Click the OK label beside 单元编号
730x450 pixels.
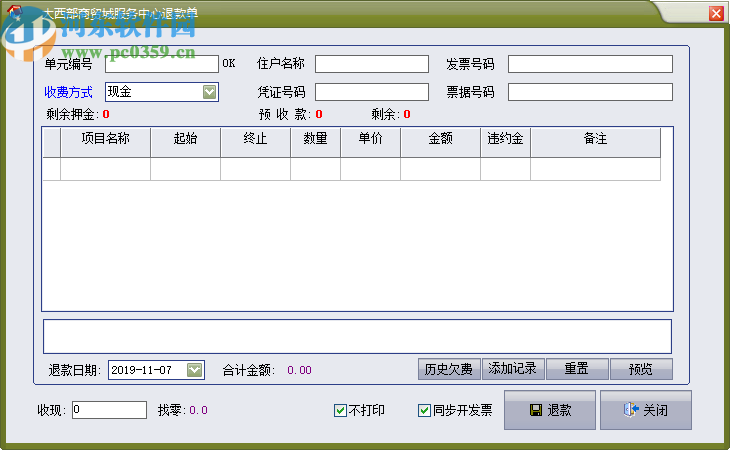[229, 63]
